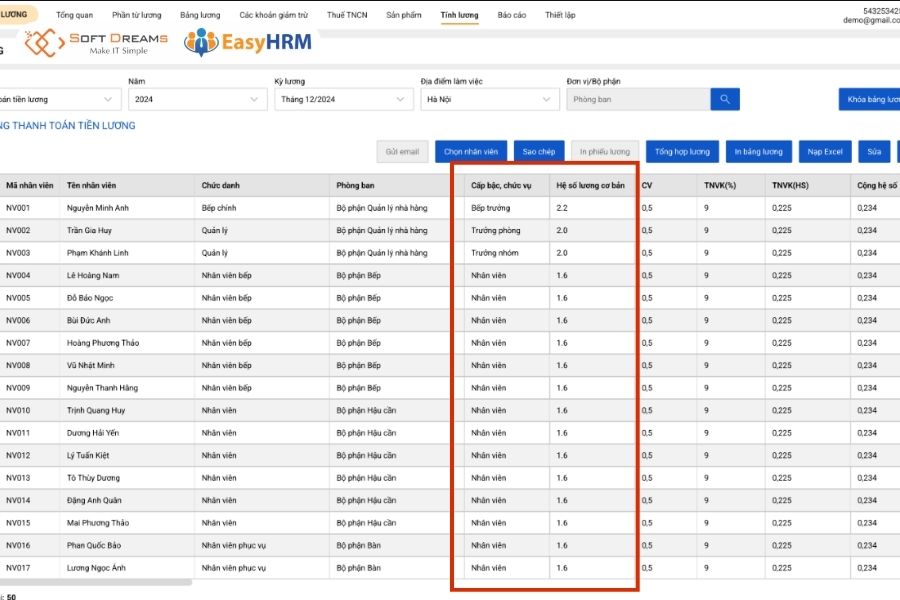Click the Chức danh column header
Image resolution: width=900 pixels, height=600 pixels.
pyautogui.click(x=220, y=185)
